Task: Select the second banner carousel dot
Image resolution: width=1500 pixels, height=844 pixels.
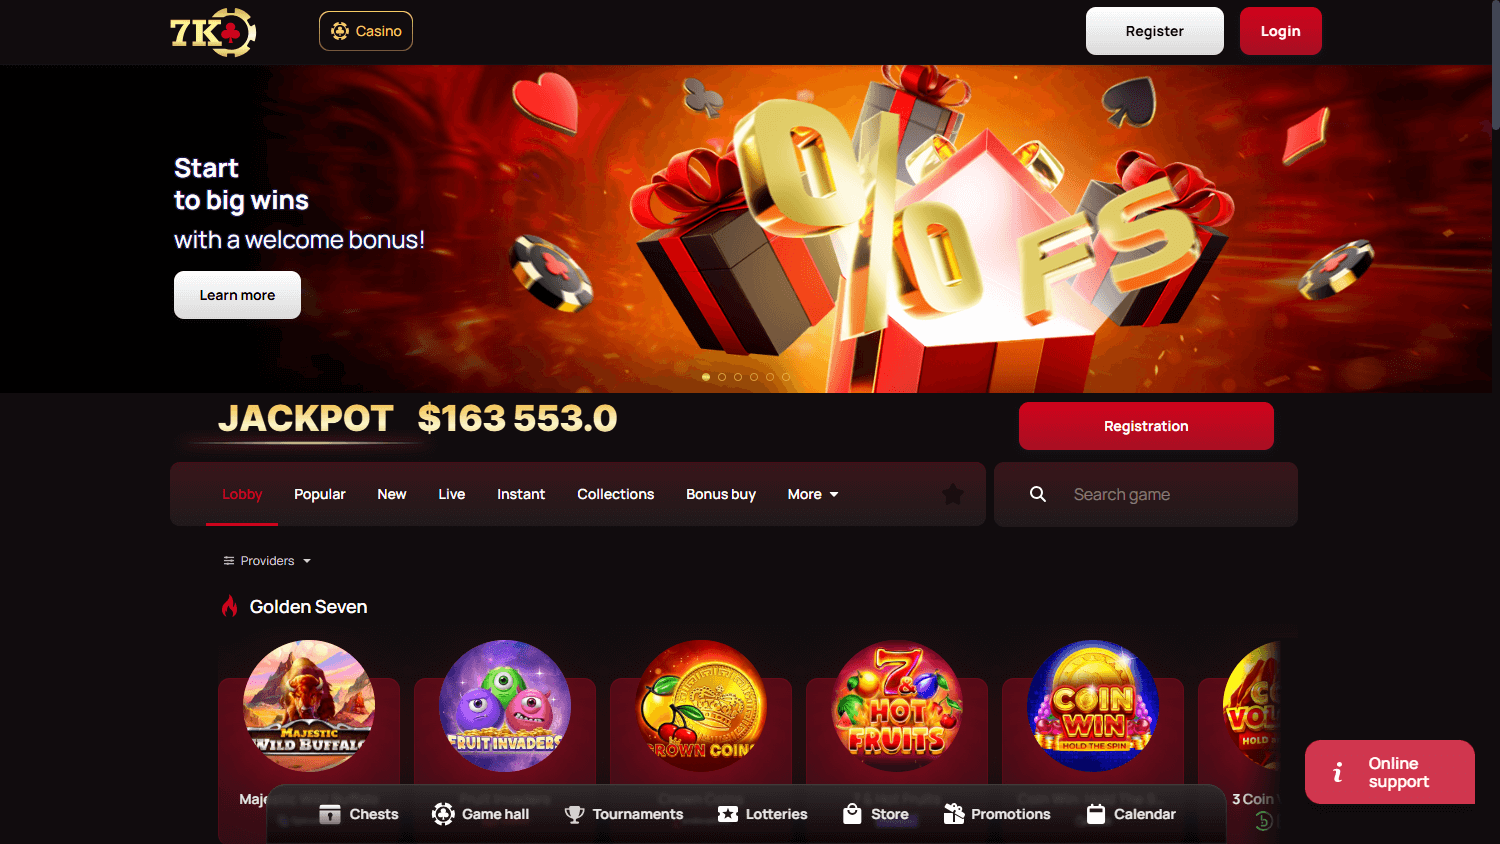Action: tap(722, 377)
